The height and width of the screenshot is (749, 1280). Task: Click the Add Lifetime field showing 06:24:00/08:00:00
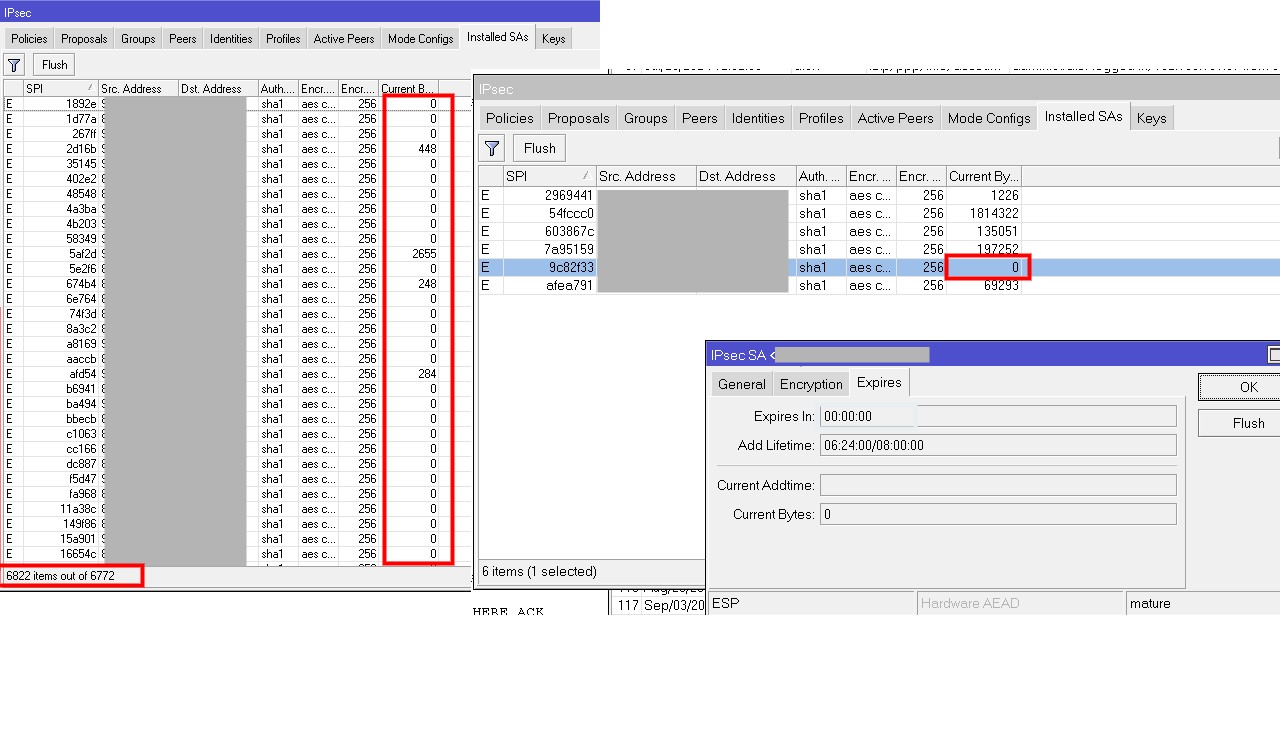pos(998,445)
